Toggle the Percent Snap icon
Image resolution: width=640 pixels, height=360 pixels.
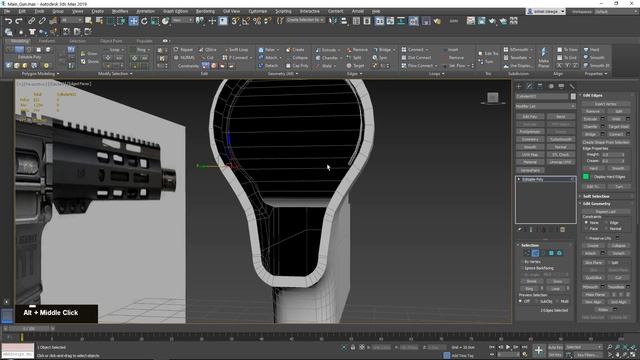tap(257, 21)
